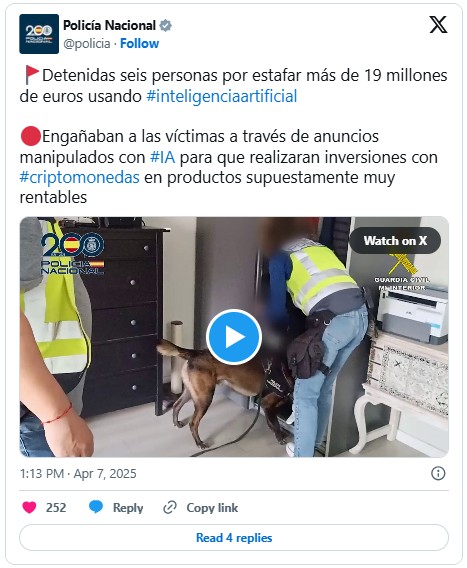Image resolution: width=467 pixels, height=568 pixels.
Task: Open the #inteligenciaartificial hashtag
Action: point(221,96)
